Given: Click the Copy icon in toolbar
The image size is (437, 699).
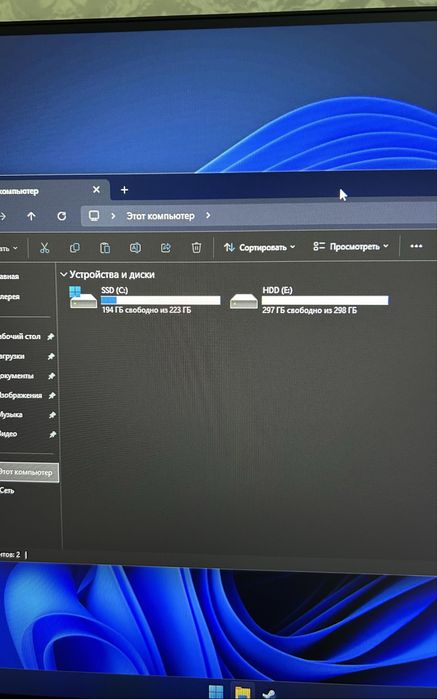Looking at the screenshot, I should pyautogui.click(x=74, y=247).
